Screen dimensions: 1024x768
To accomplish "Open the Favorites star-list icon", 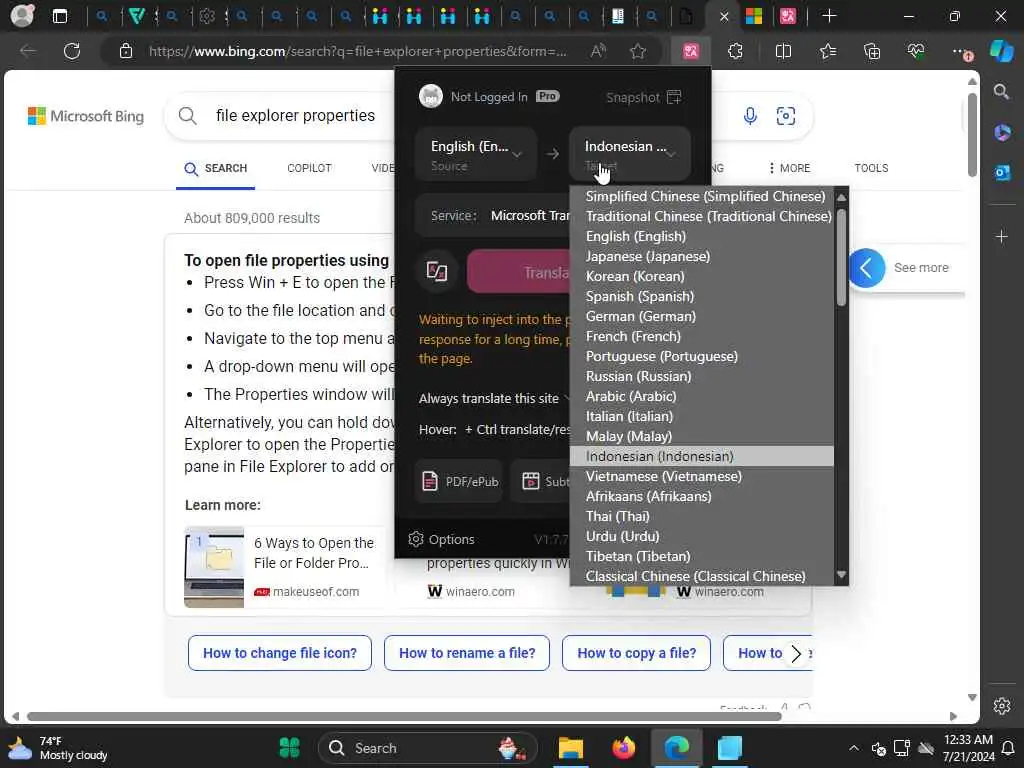I will 827,51.
